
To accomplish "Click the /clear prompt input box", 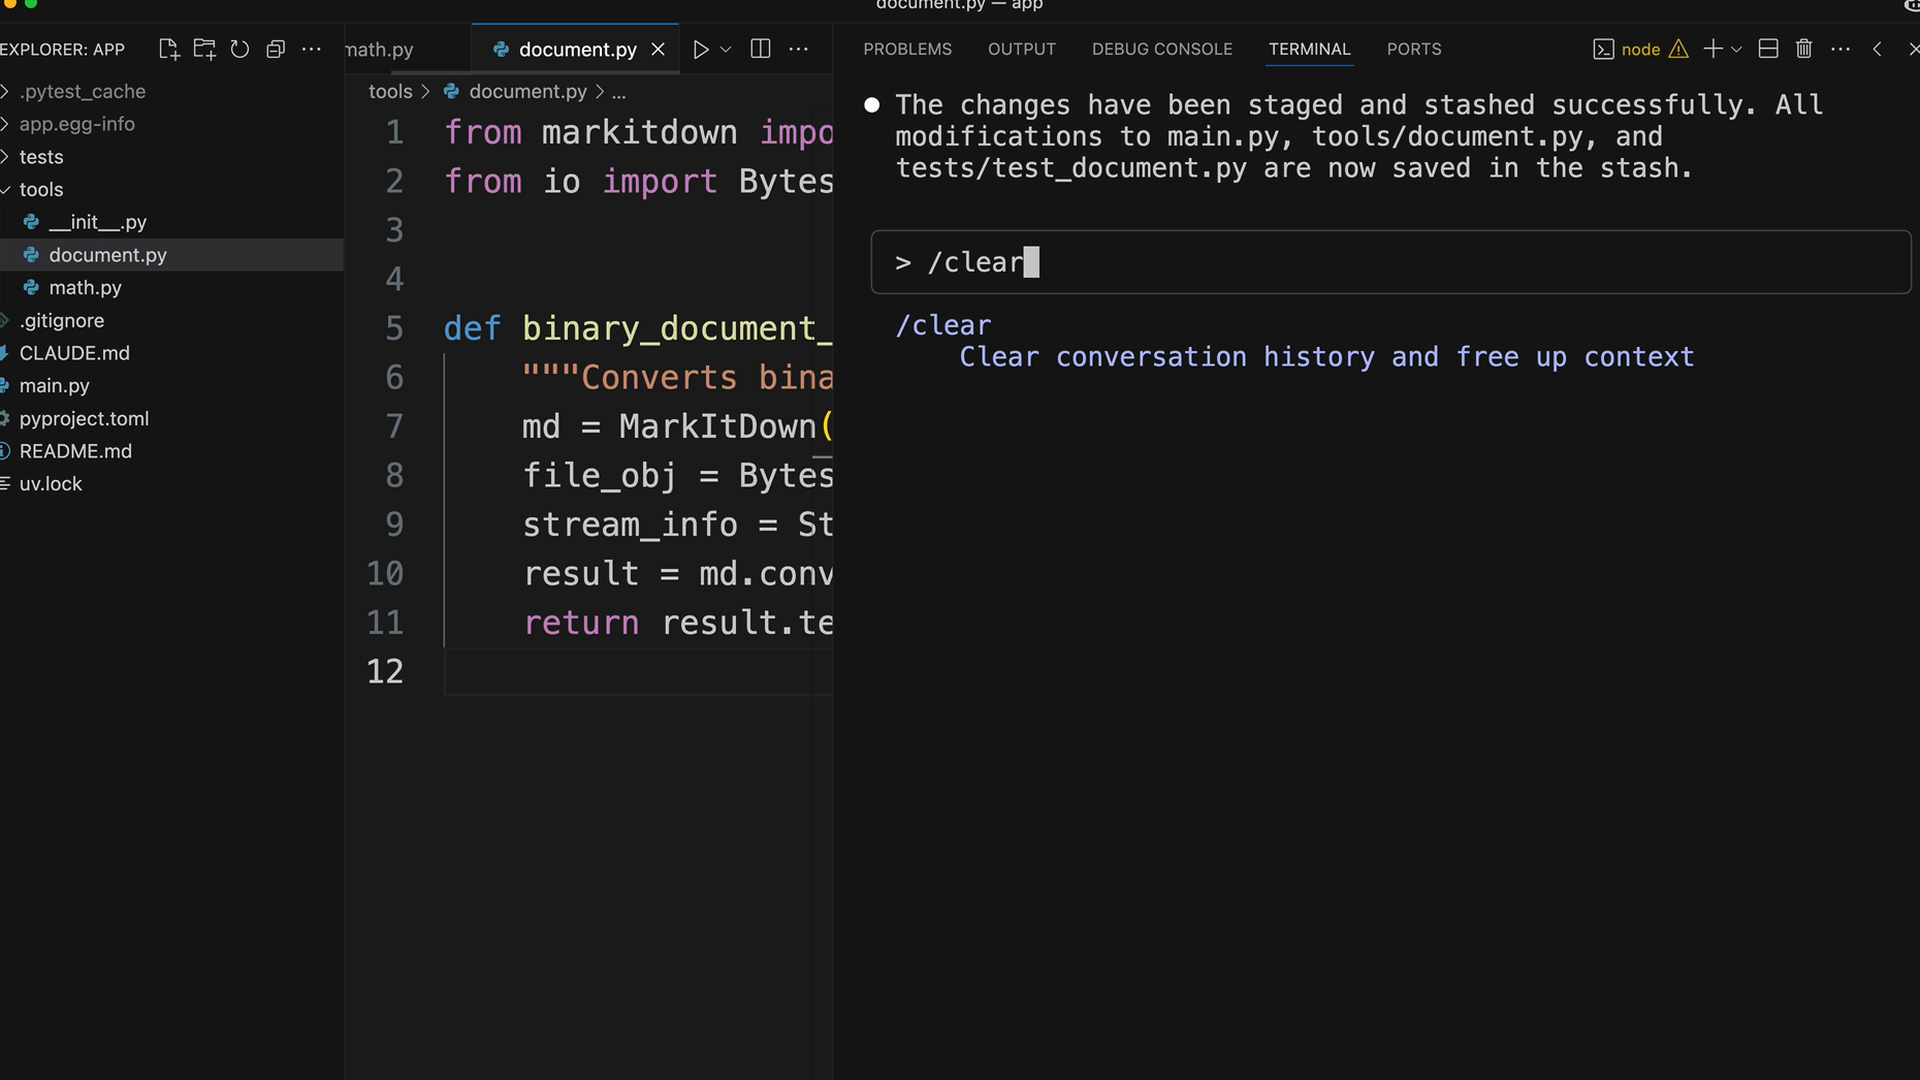I will tap(1391, 262).
